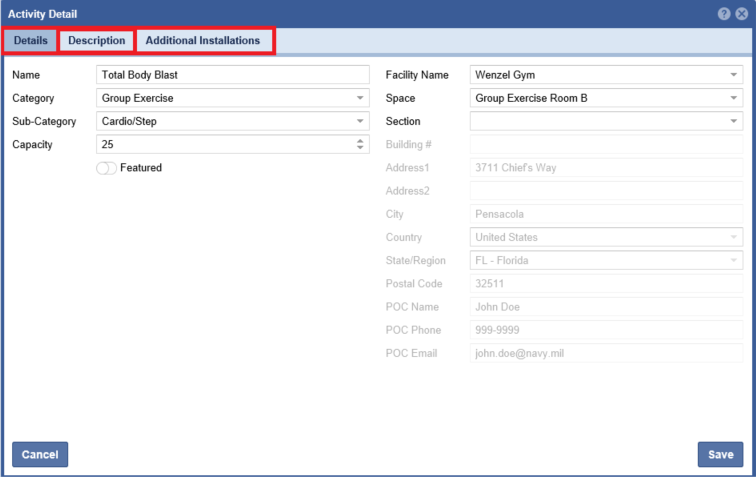Click the Save button
This screenshot has width=756, height=477.
720,454
